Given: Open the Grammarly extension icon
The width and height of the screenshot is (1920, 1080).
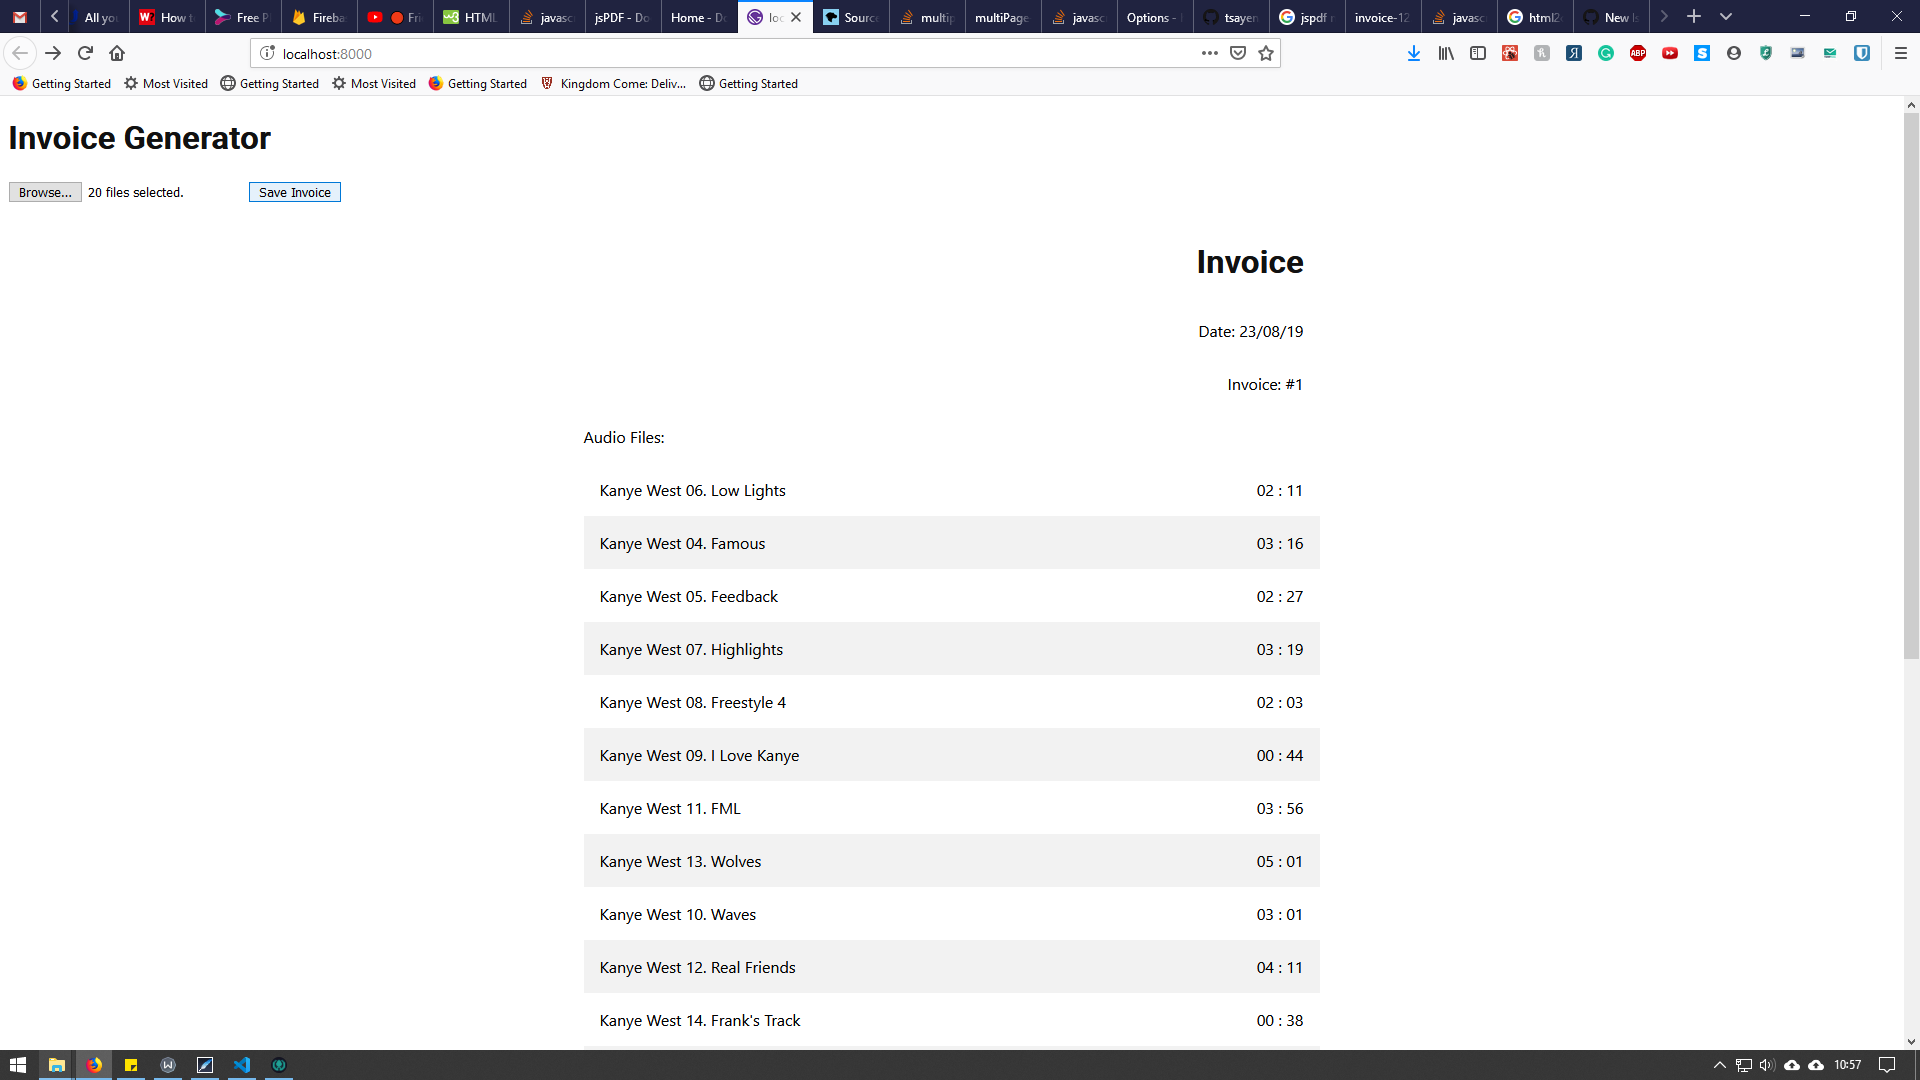Looking at the screenshot, I should pos(1606,54).
